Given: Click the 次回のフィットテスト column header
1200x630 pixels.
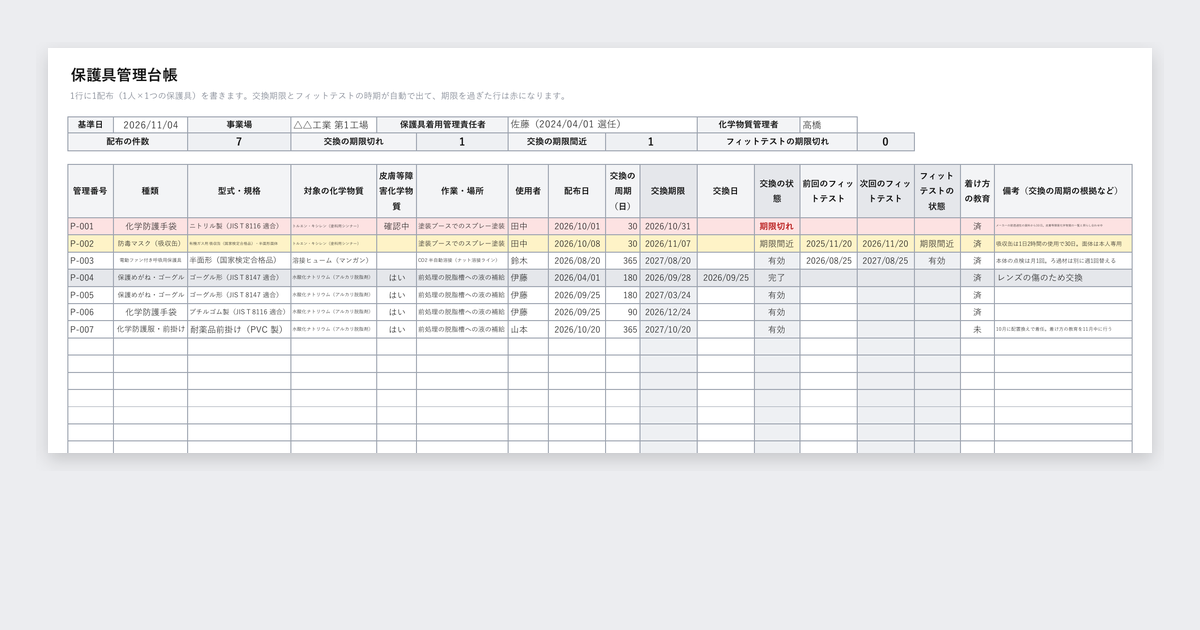Looking at the screenshot, I should [885, 190].
